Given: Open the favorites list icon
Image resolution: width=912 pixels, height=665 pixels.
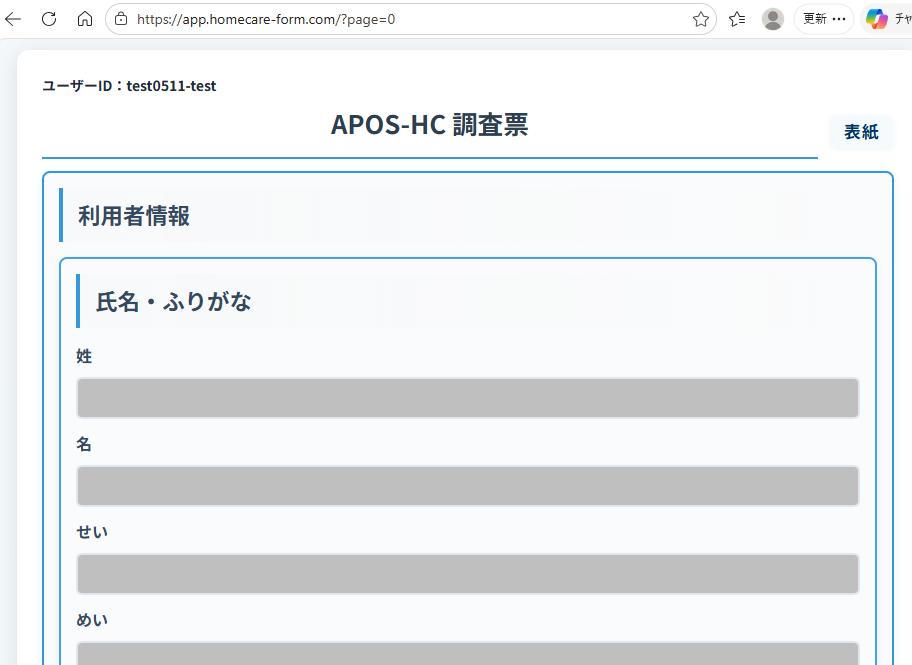Looking at the screenshot, I should (737, 19).
